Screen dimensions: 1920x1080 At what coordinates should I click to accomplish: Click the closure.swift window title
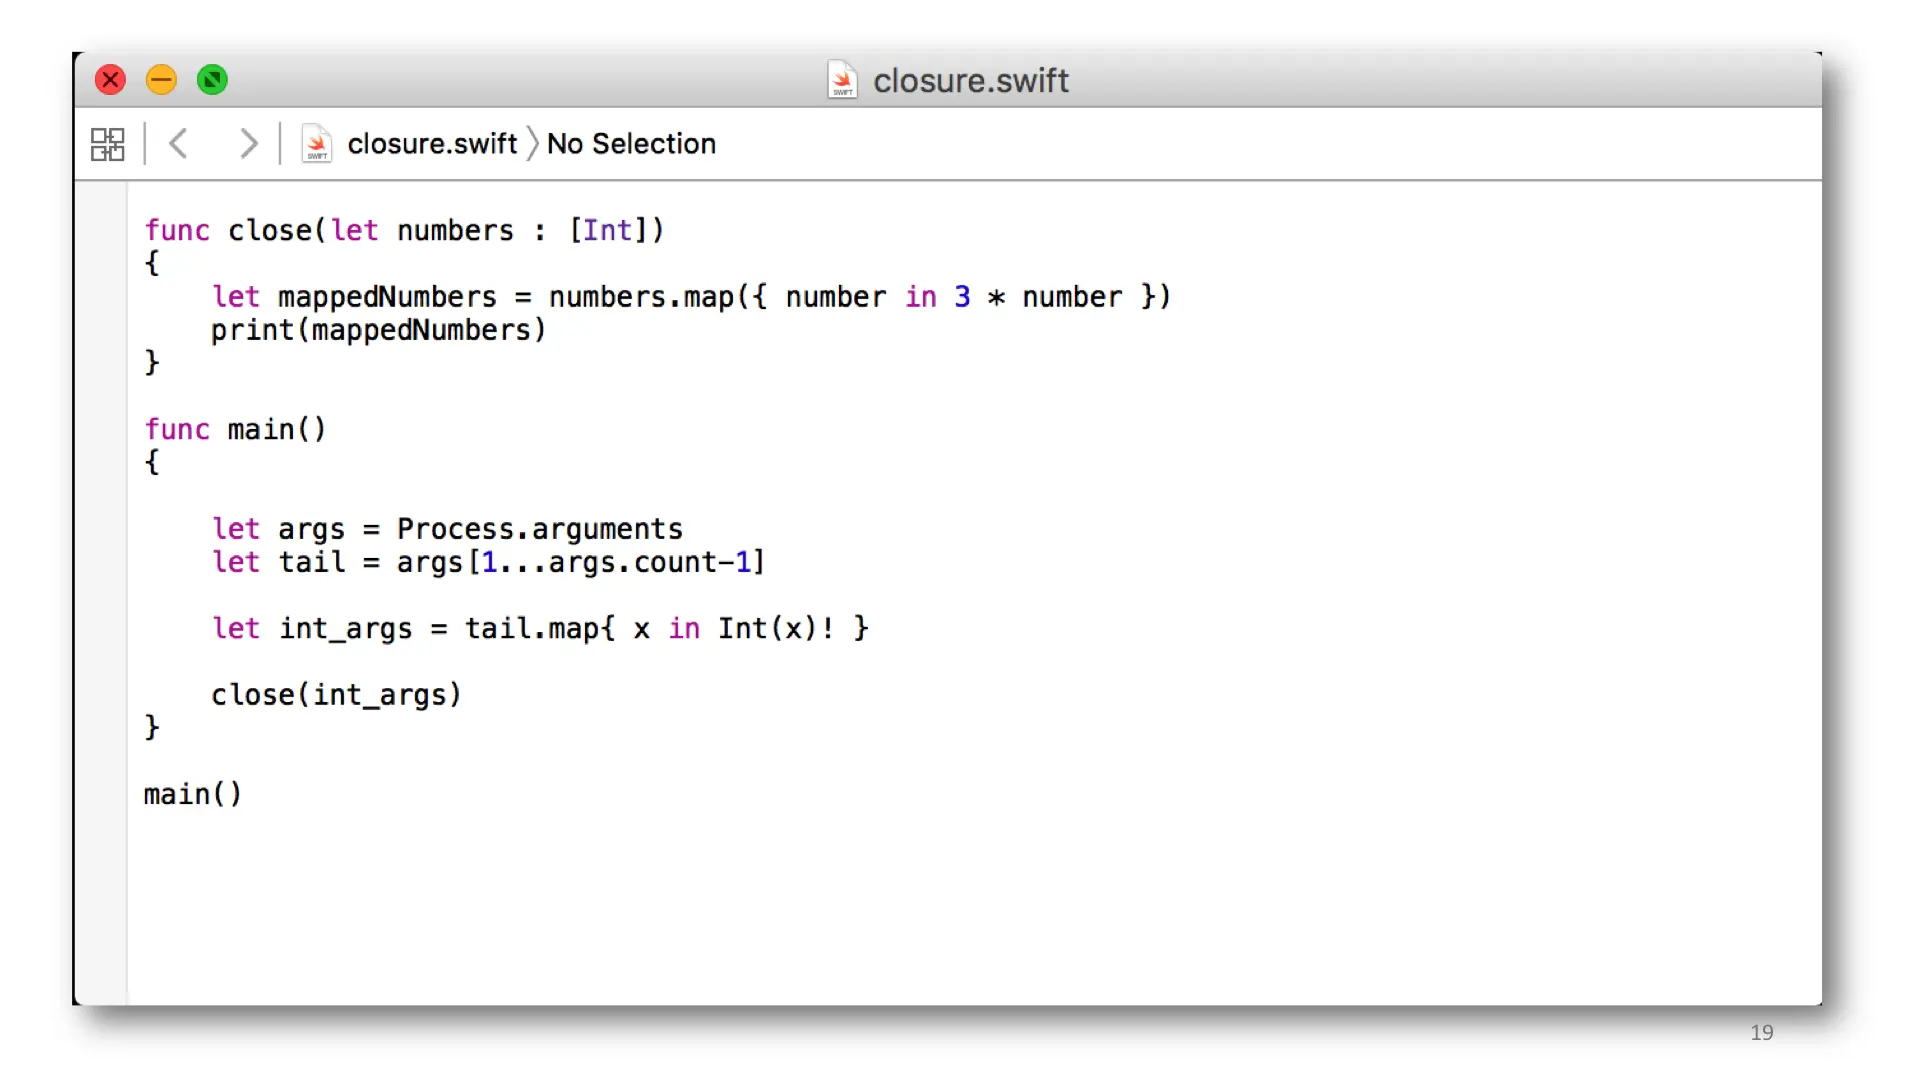click(x=970, y=80)
